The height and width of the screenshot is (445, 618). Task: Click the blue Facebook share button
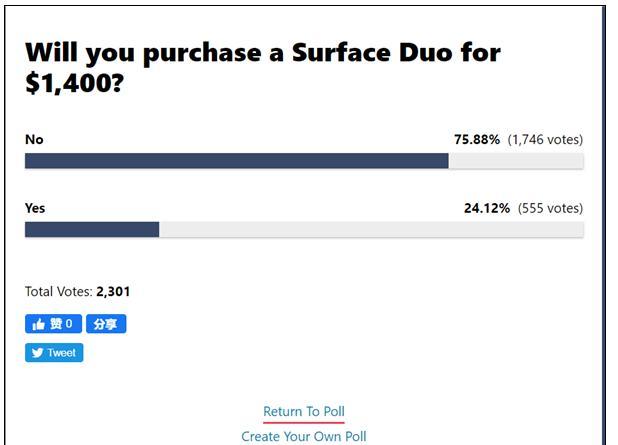106,324
